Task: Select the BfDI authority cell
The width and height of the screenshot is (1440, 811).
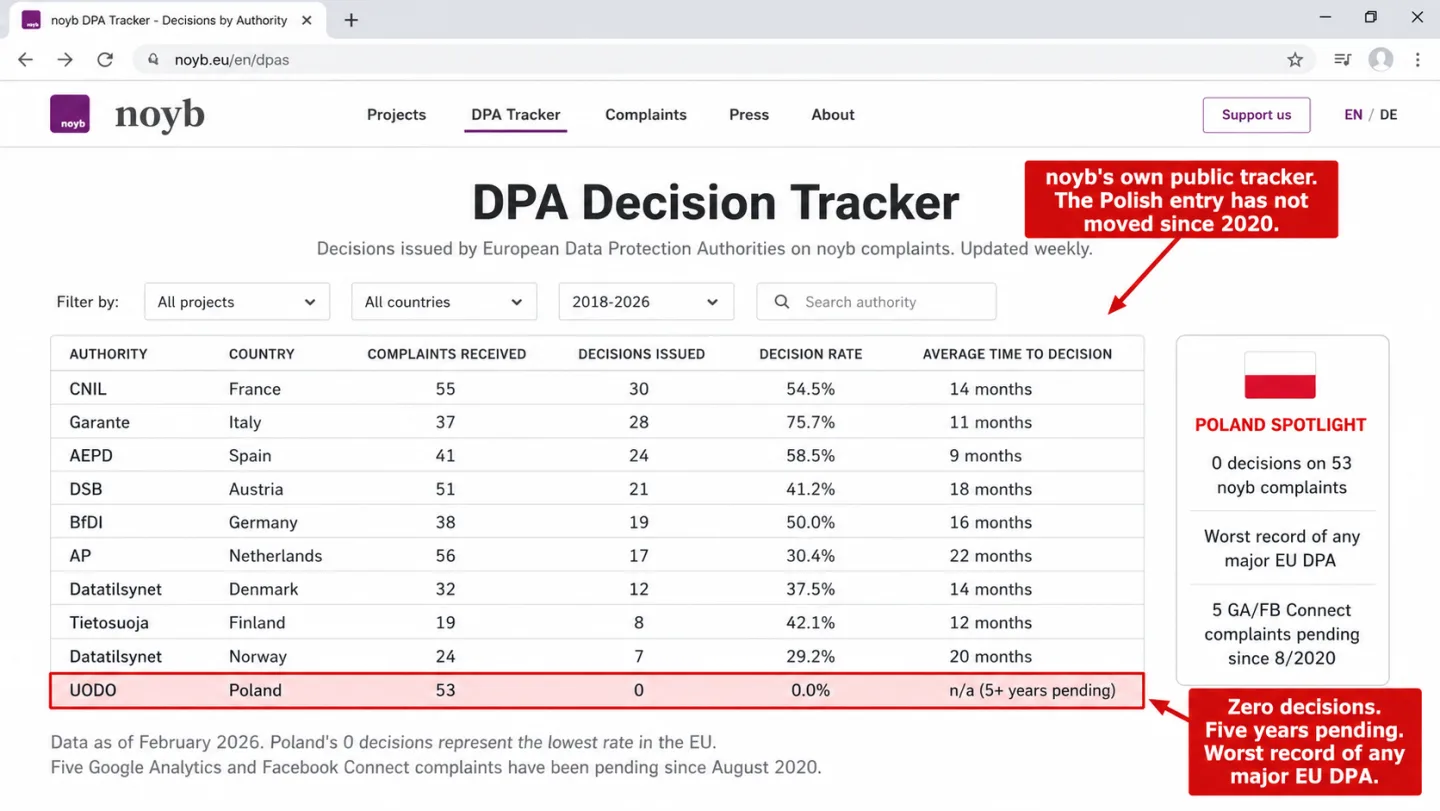Action: click(87, 523)
